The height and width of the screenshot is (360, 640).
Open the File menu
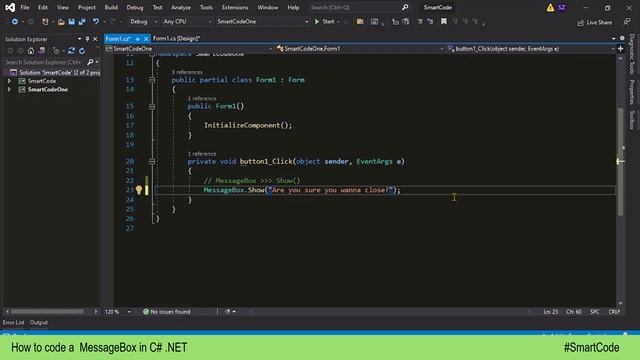coord(25,7)
